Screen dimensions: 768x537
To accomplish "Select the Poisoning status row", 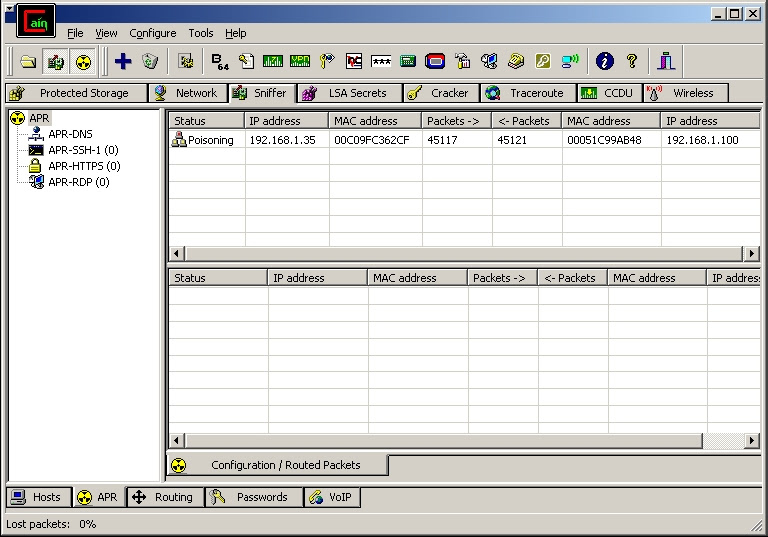I will 464,140.
